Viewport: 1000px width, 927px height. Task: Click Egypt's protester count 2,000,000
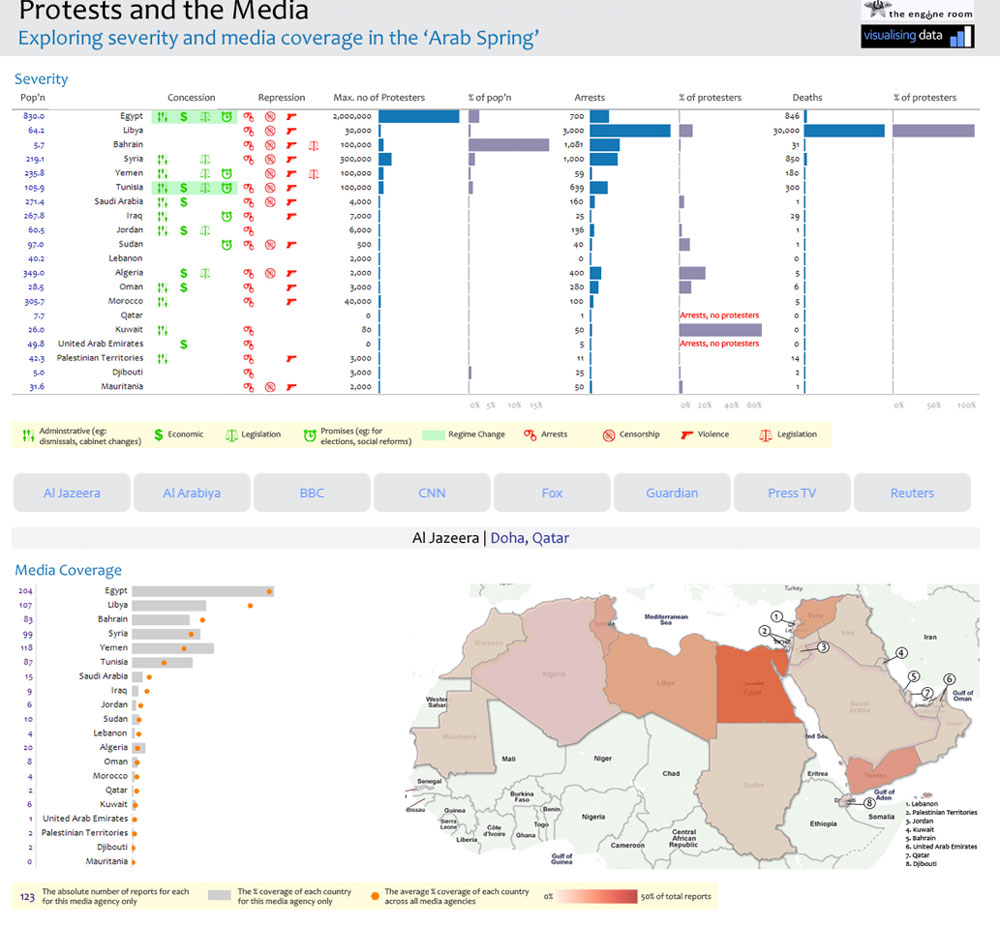click(352, 117)
